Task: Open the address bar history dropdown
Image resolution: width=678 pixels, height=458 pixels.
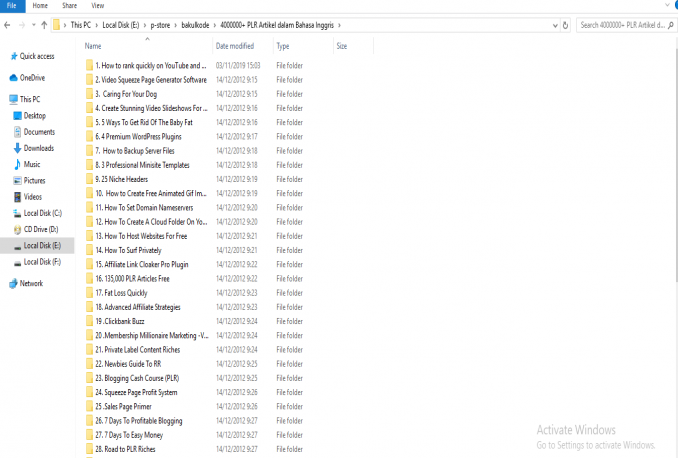Action: tap(553, 24)
